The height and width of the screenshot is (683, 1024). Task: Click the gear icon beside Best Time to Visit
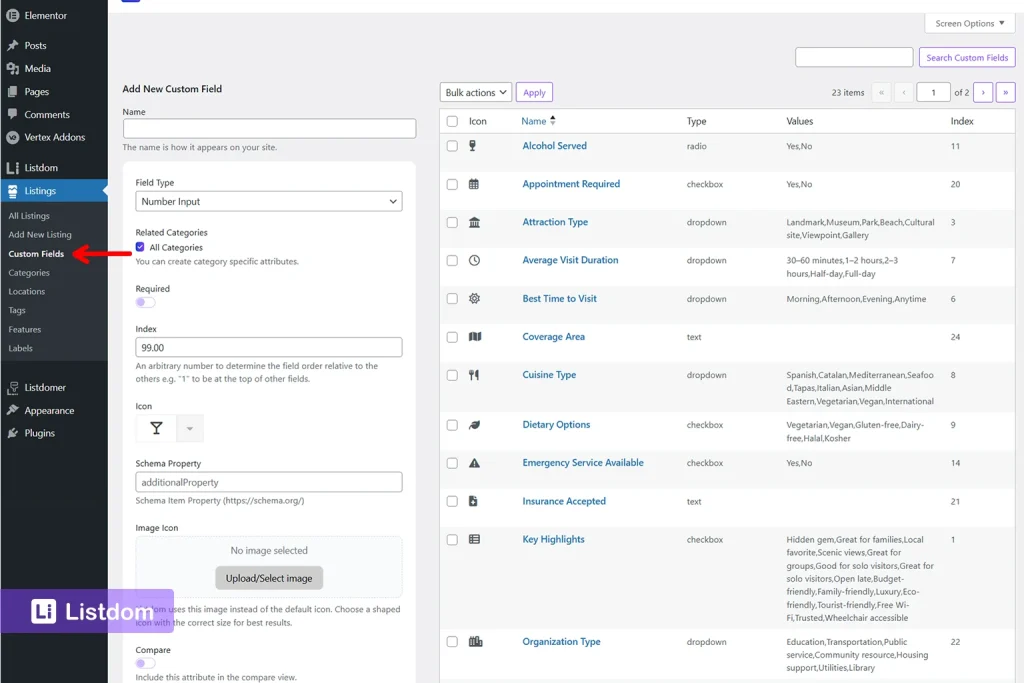(x=474, y=298)
